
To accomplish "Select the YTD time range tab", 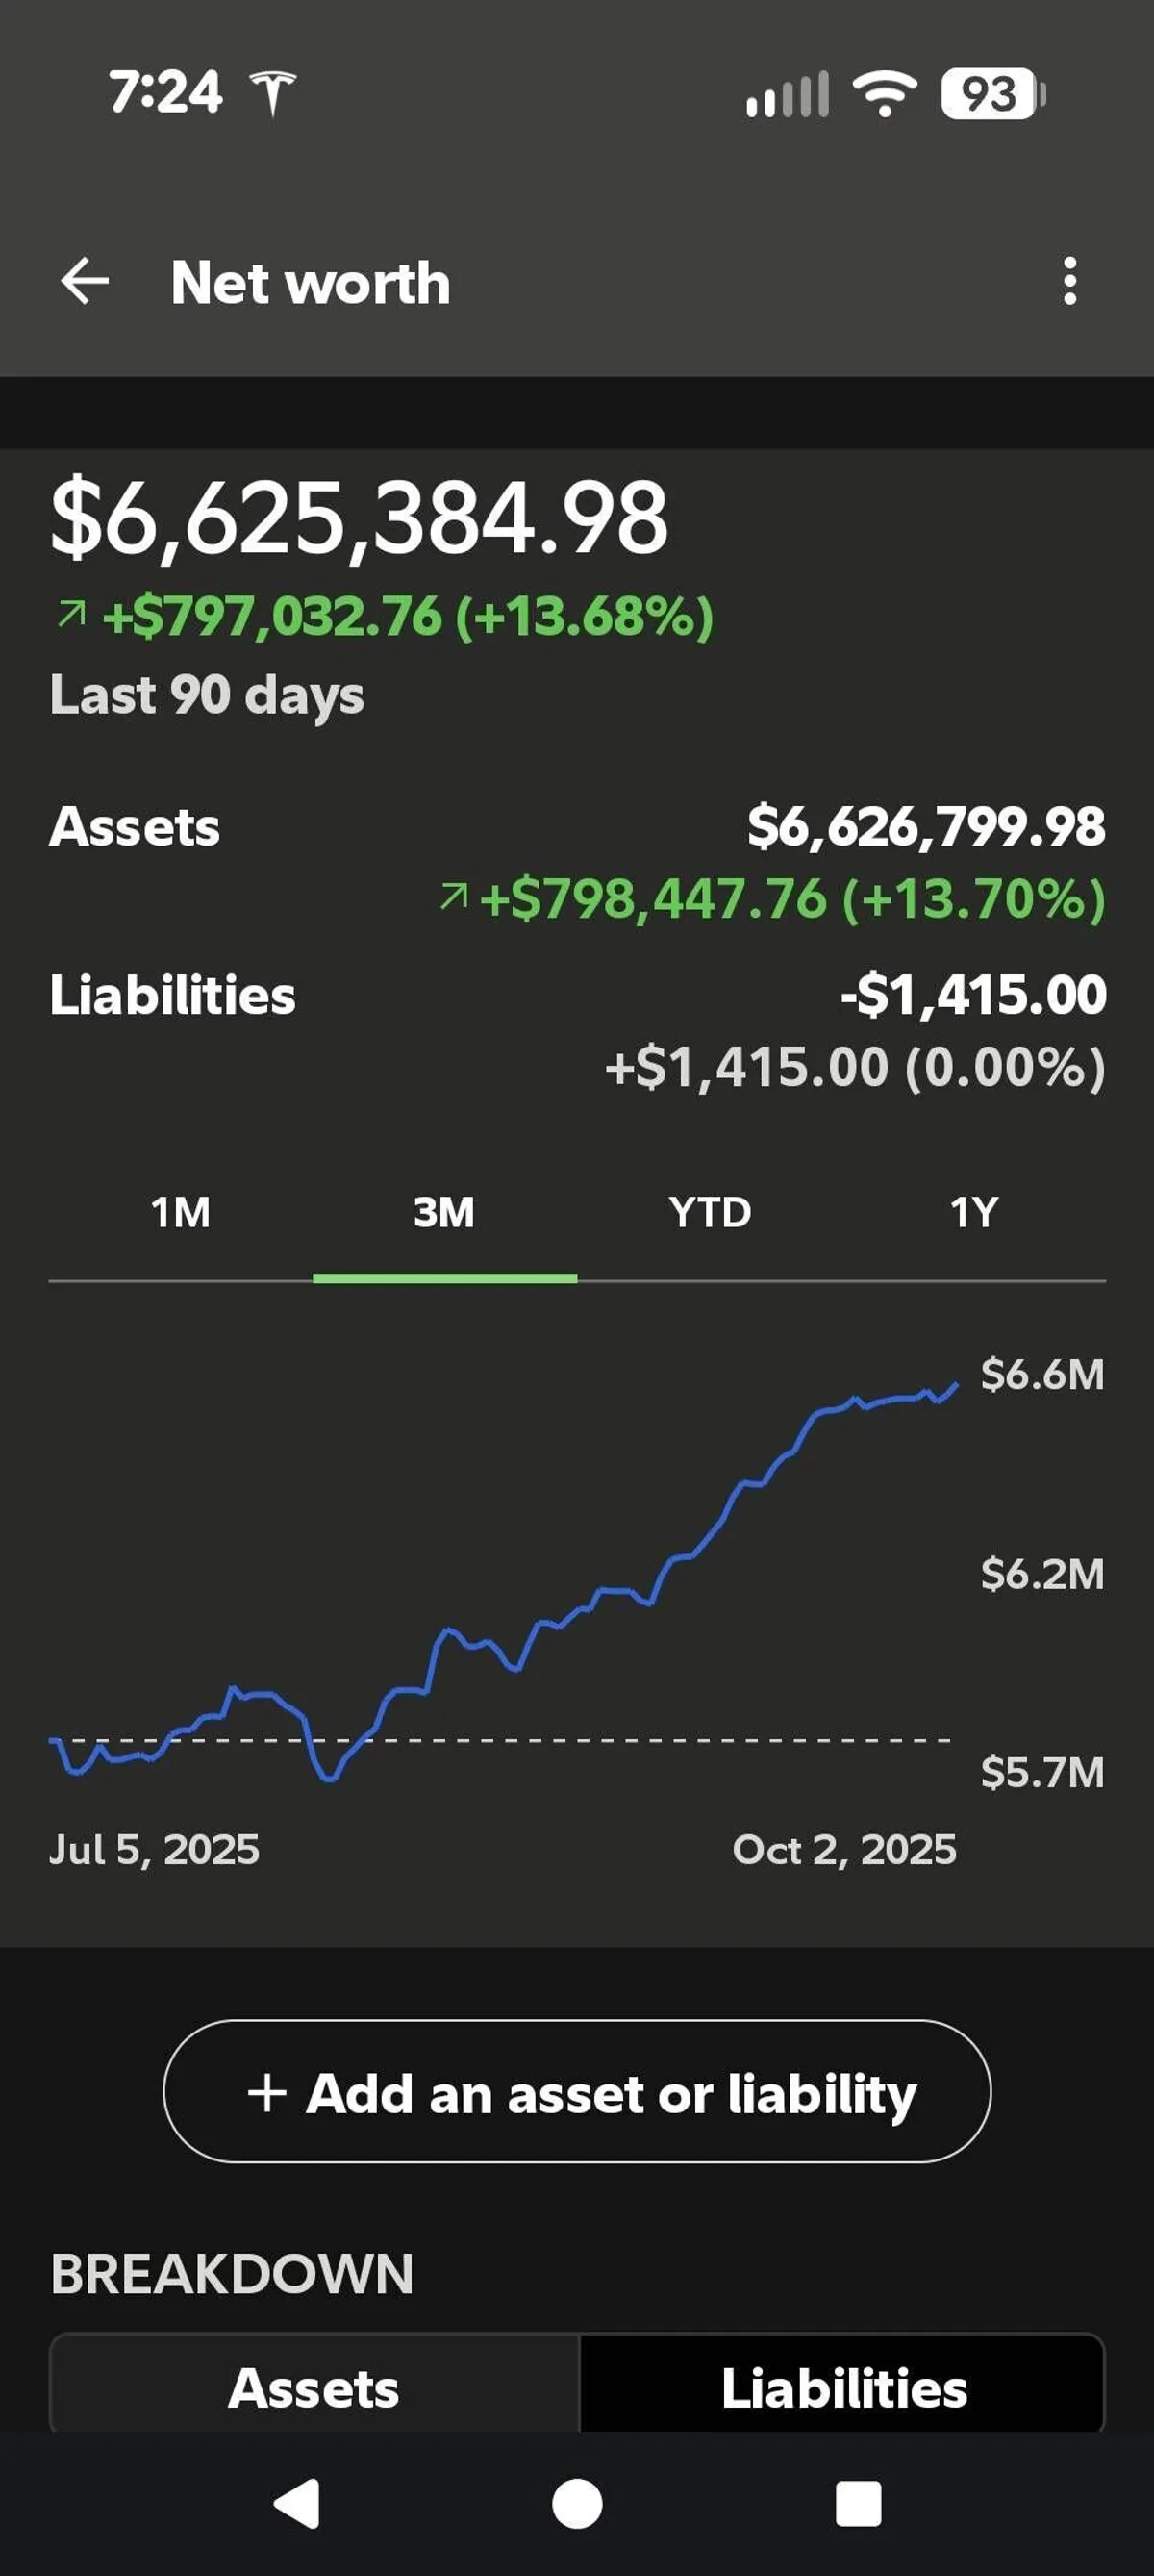I will pyautogui.click(x=710, y=1213).
